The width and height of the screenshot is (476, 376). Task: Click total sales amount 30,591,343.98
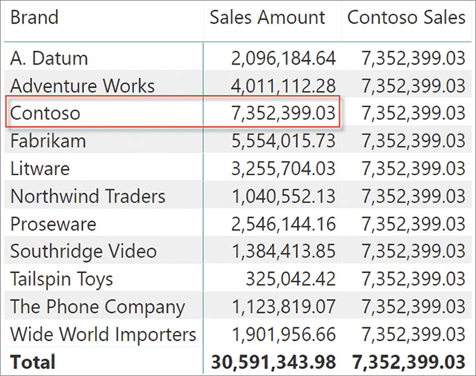click(273, 362)
